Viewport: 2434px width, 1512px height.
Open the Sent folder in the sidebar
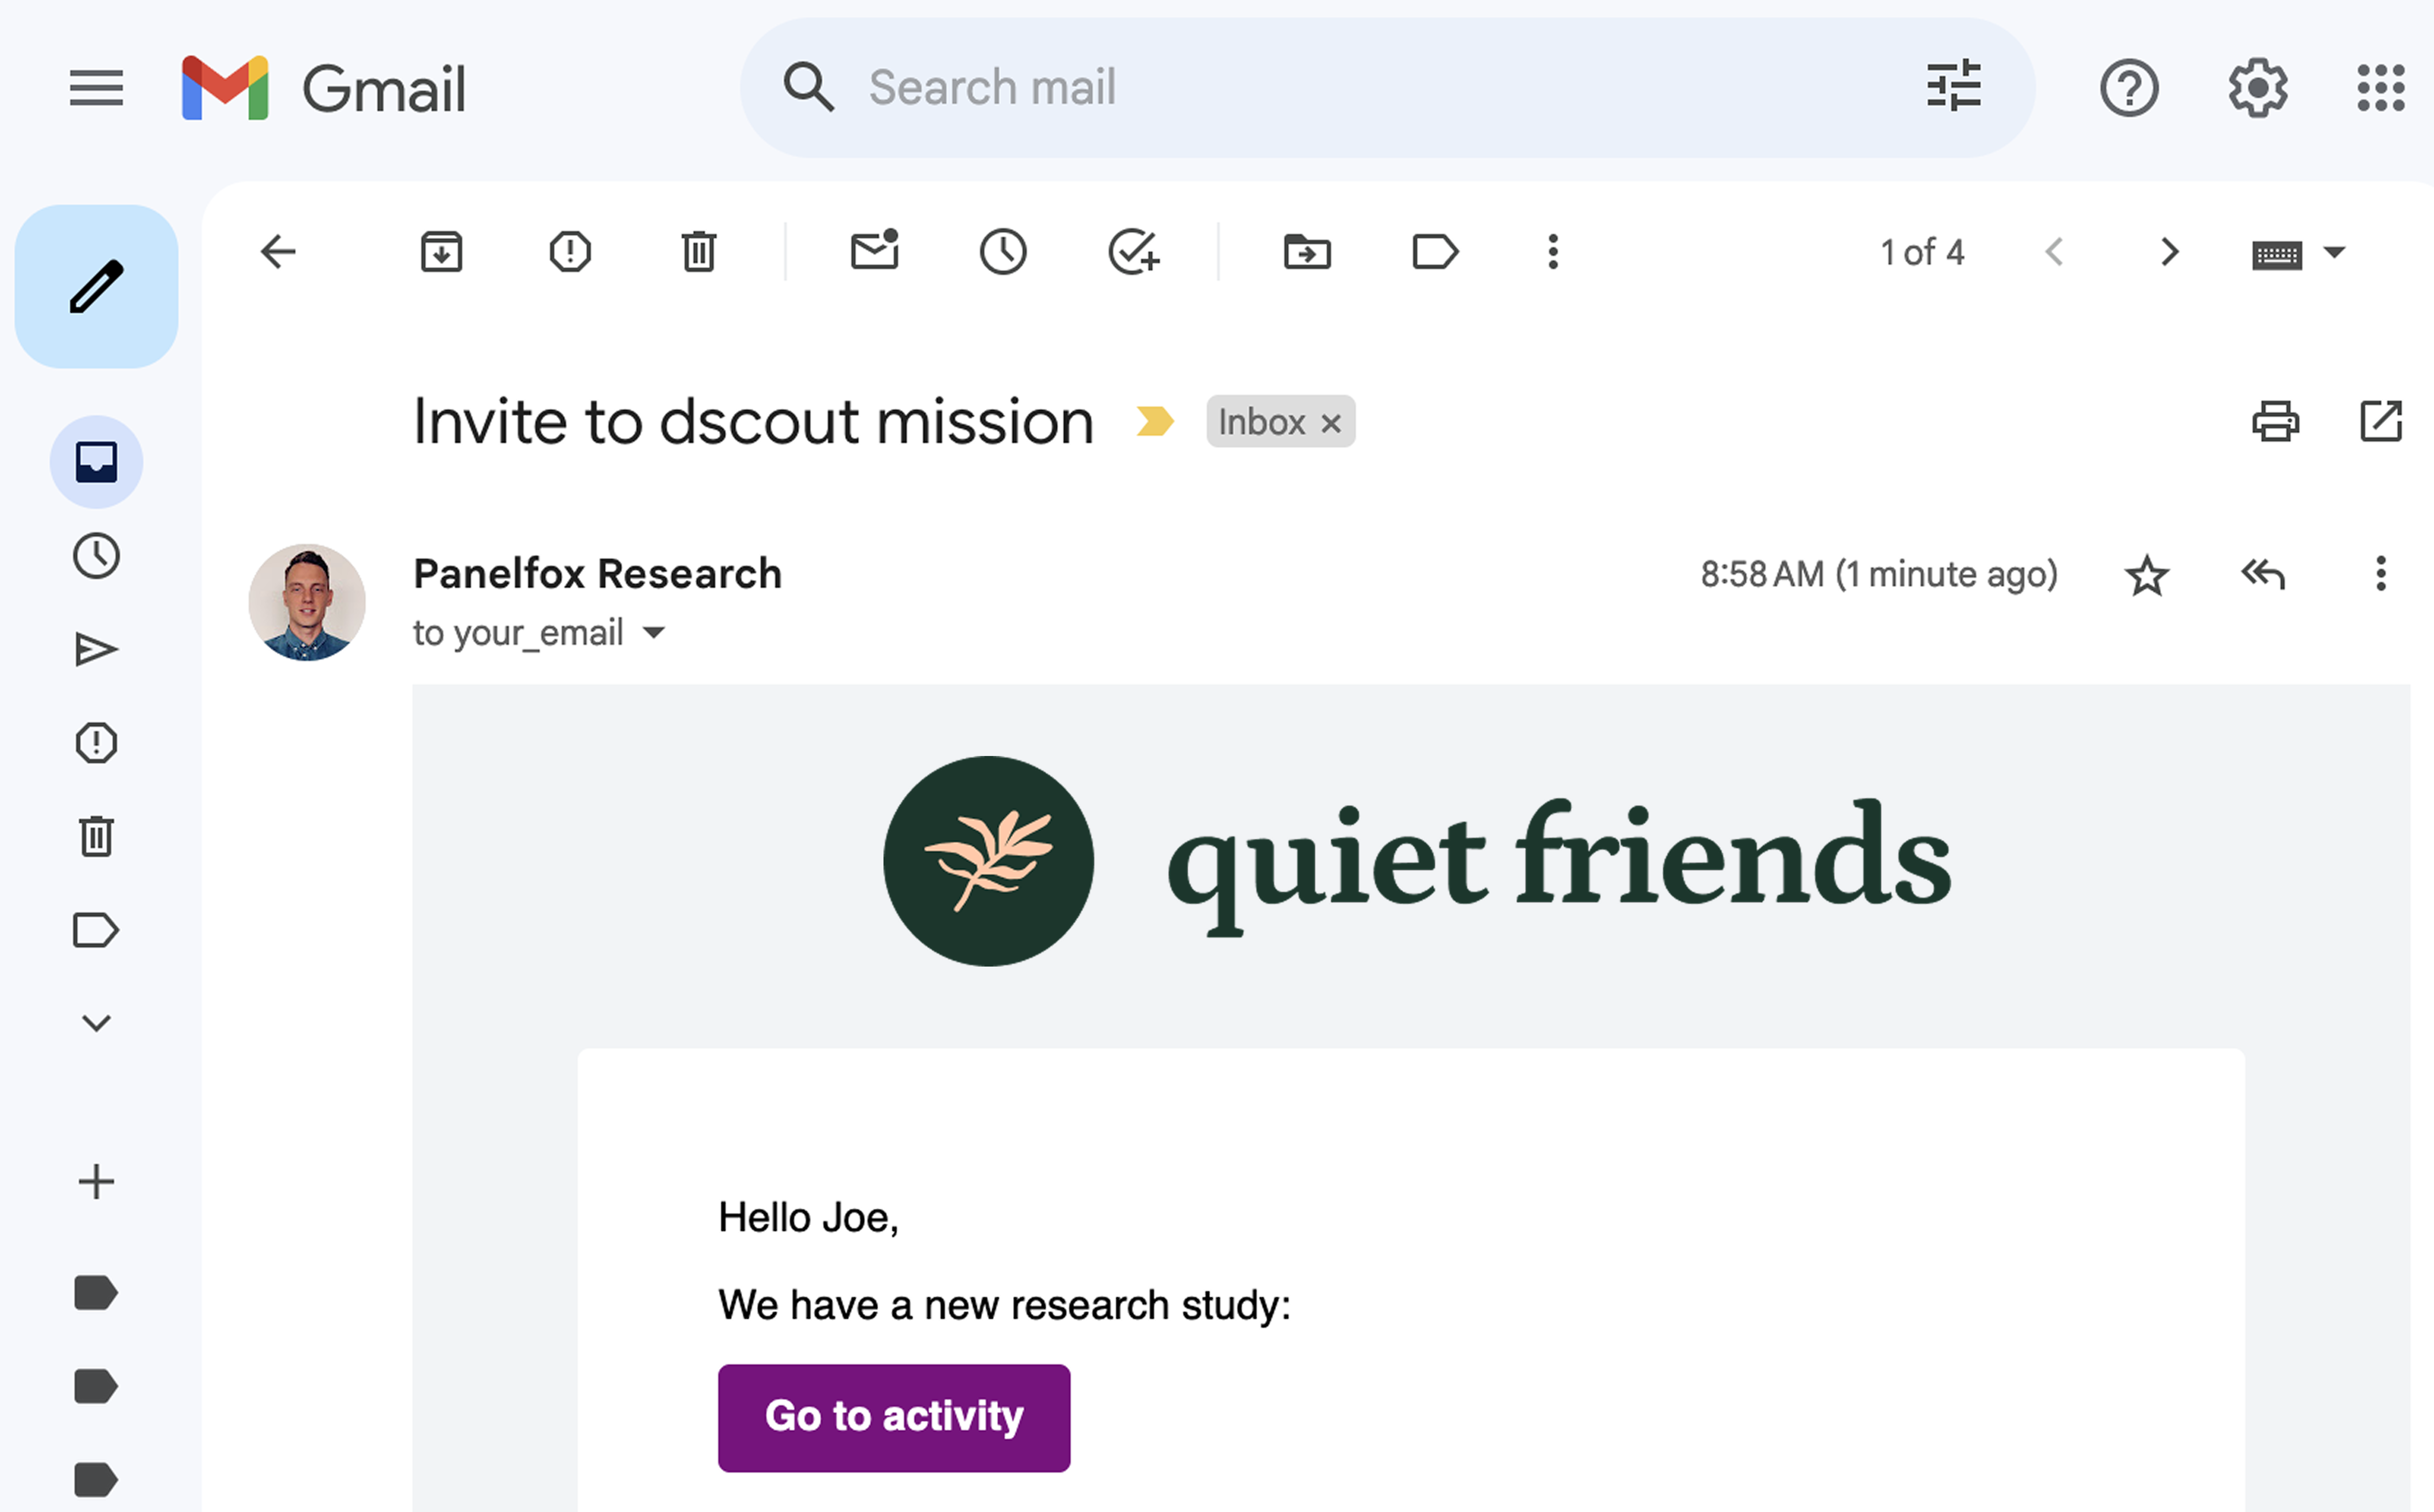[96, 650]
